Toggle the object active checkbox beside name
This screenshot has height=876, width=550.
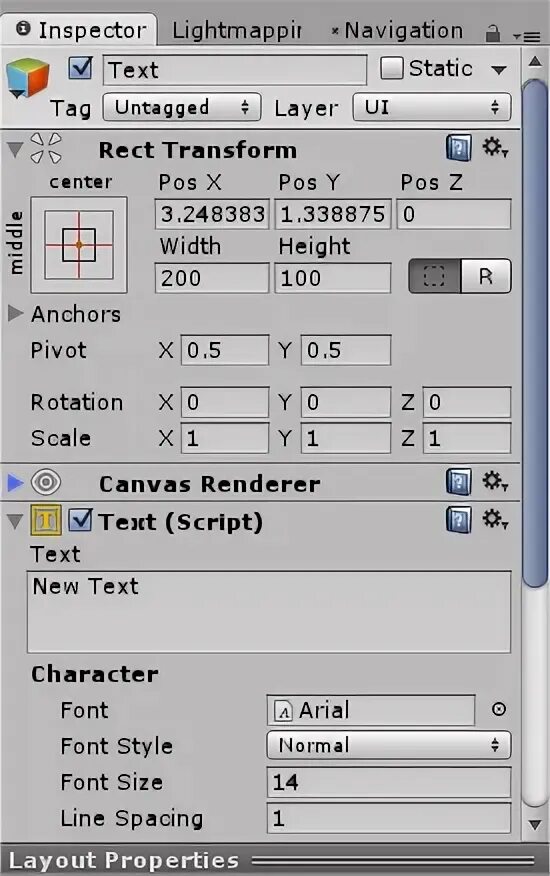coord(80,68)
